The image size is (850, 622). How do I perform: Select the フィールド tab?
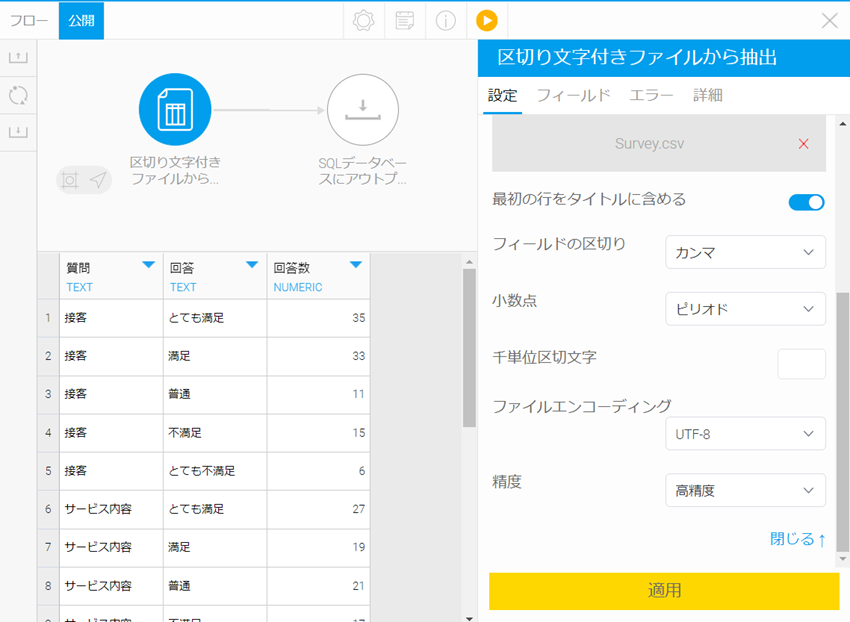[574, 95]
